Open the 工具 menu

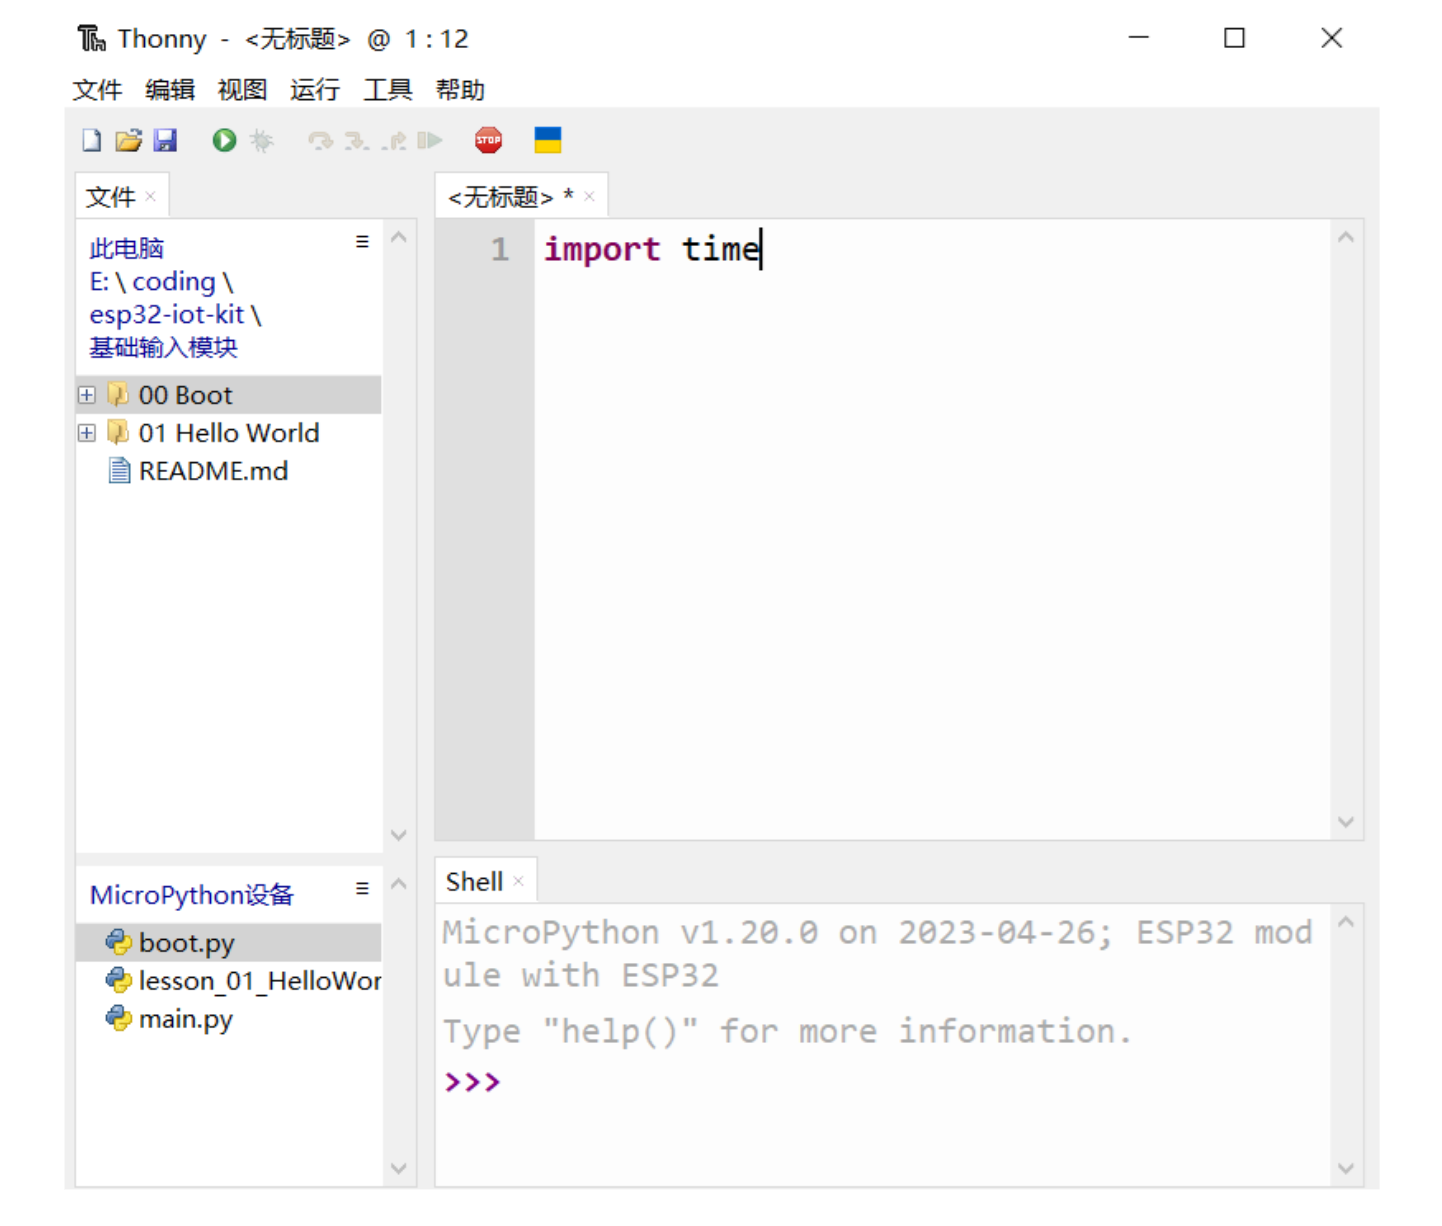387,90
